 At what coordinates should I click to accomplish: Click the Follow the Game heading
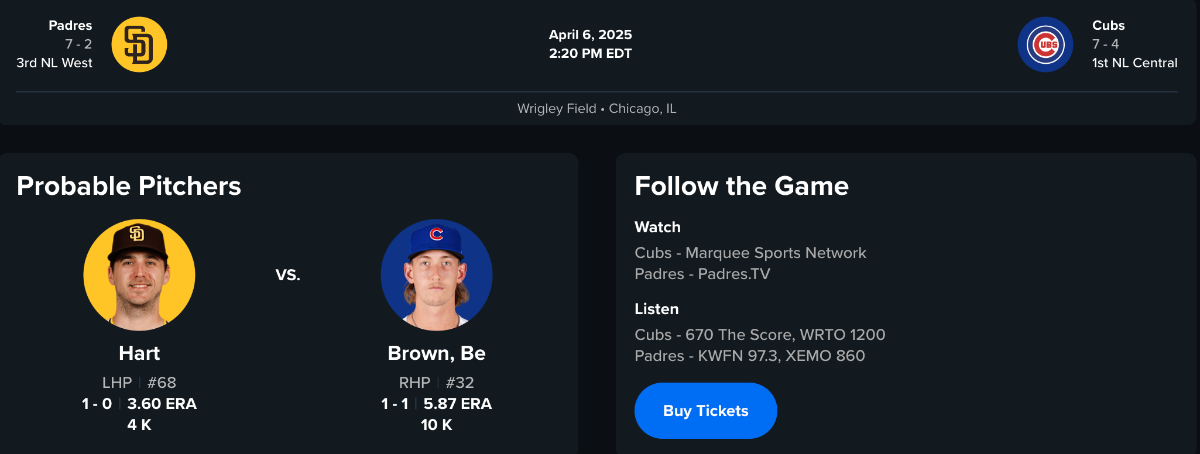(x=741, y=186)
